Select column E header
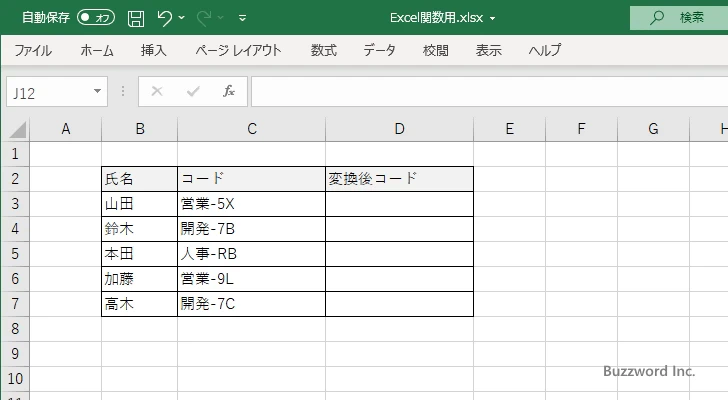 tap(509, 129)
